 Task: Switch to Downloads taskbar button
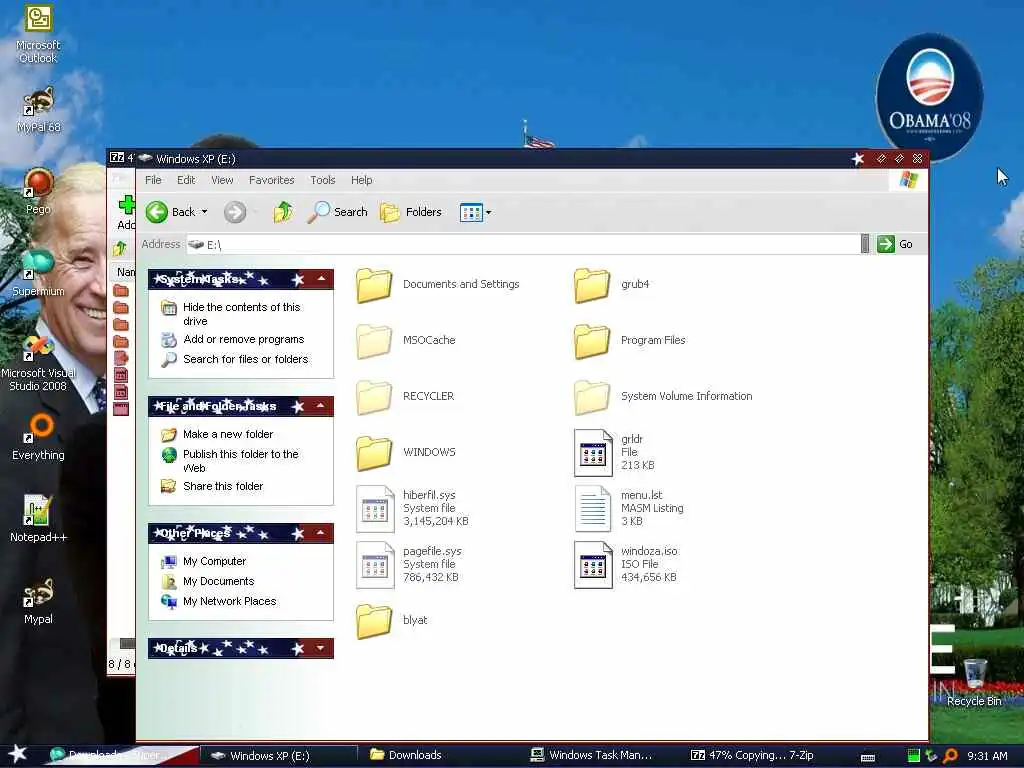point(406,755)
